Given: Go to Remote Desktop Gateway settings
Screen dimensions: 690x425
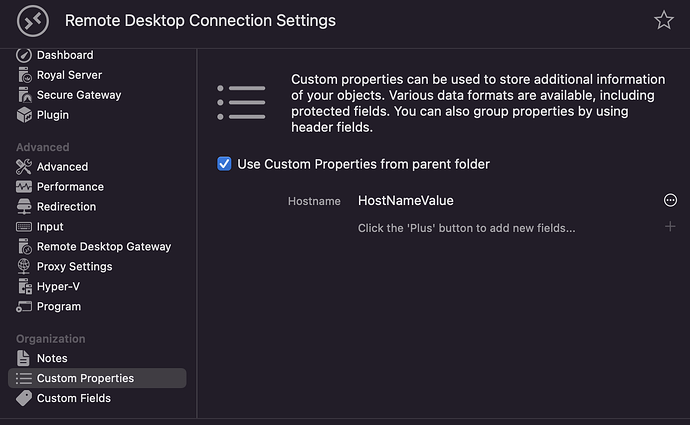Looking at the screenshot, I should coord(103,247).
